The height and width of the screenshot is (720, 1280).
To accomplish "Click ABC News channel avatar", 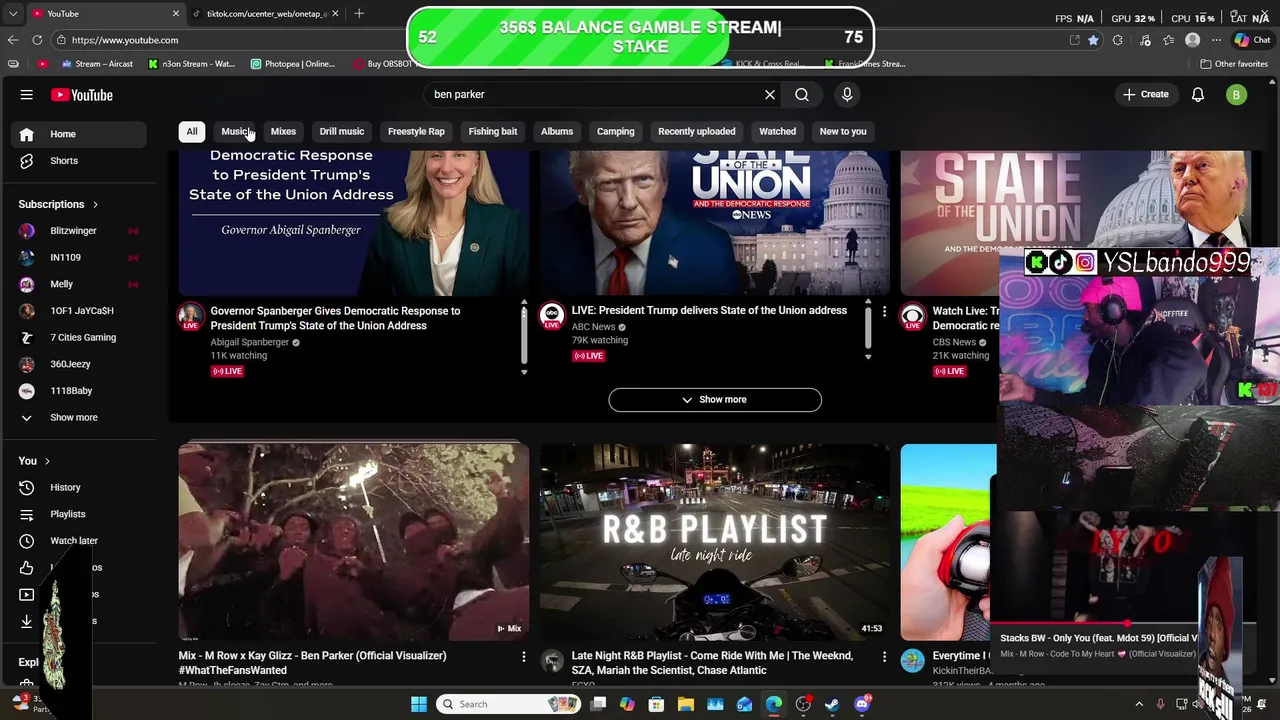I will click(552, 316).
